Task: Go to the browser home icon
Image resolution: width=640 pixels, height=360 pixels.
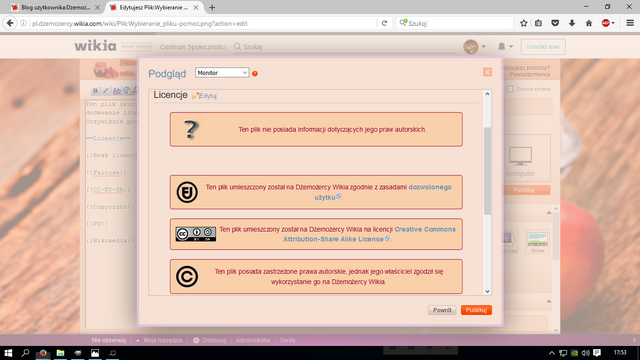Action: pyautogui.click(x=589, y=23)
